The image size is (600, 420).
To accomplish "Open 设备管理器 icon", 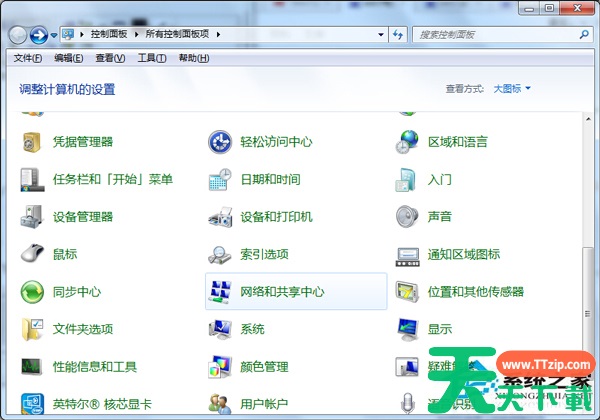I will [x=33, y=216].
